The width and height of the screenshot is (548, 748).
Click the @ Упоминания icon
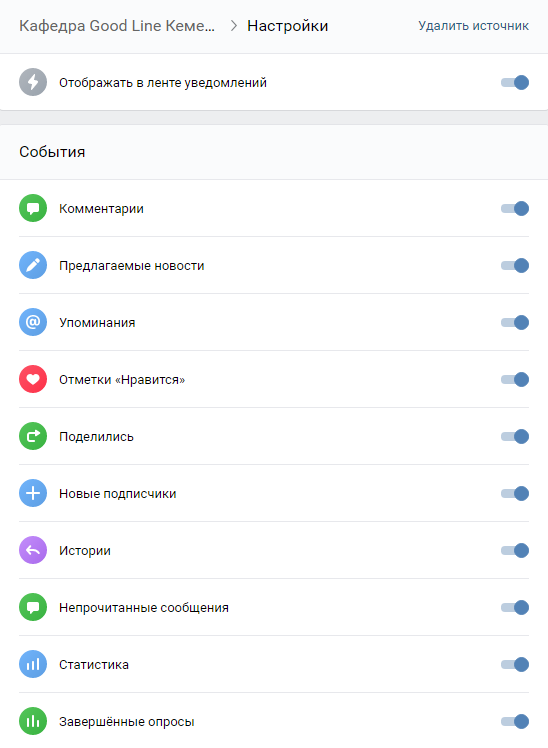click(x=33, y=322)
